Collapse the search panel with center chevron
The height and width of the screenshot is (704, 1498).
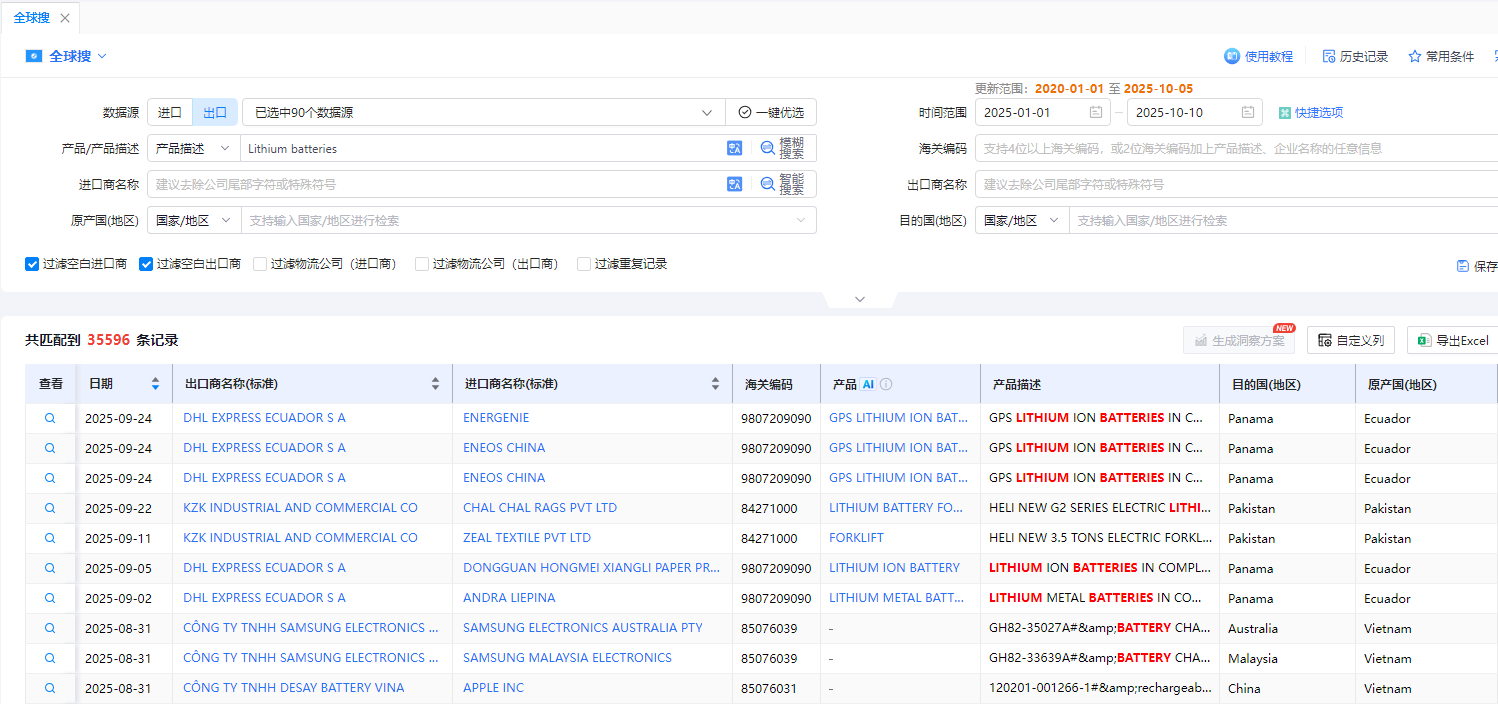point(859,298)
